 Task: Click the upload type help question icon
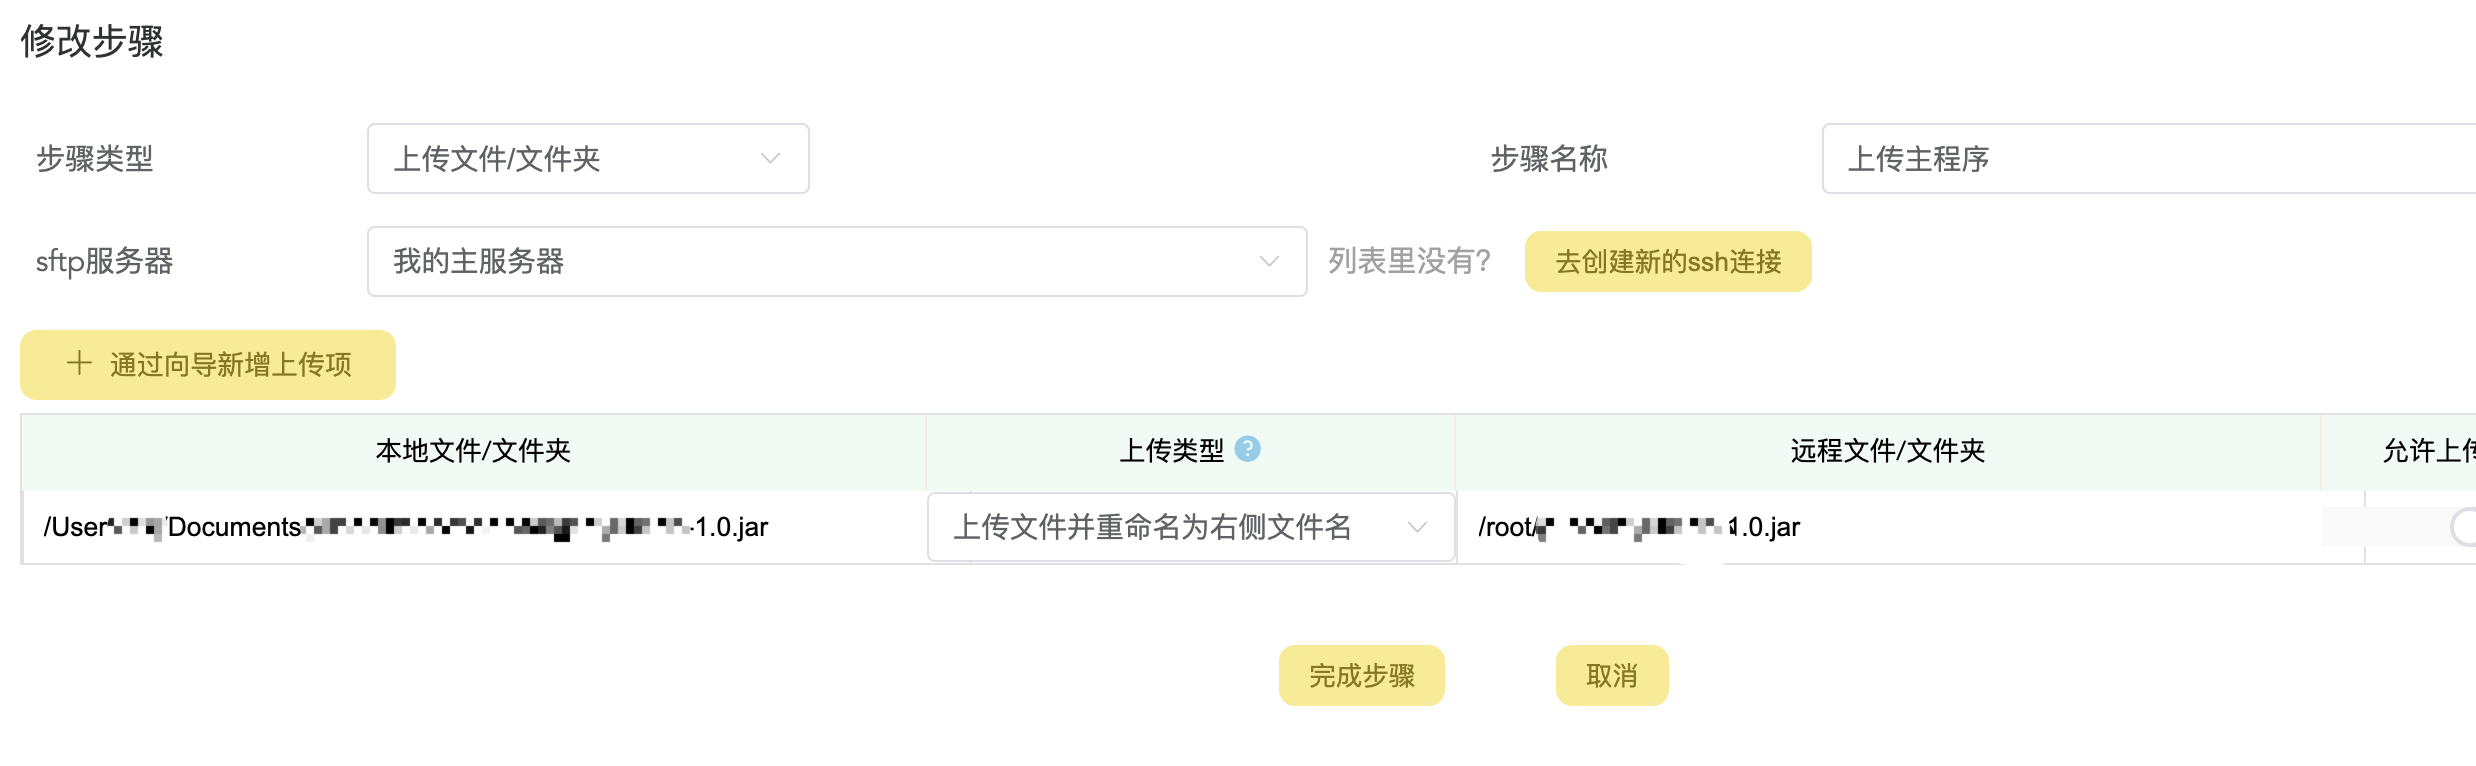(1247, 449)
